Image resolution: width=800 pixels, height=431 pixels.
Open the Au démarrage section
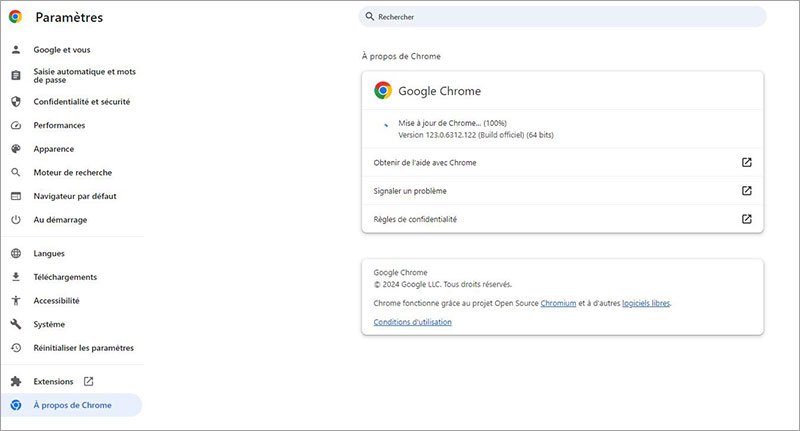coord(60,219)
